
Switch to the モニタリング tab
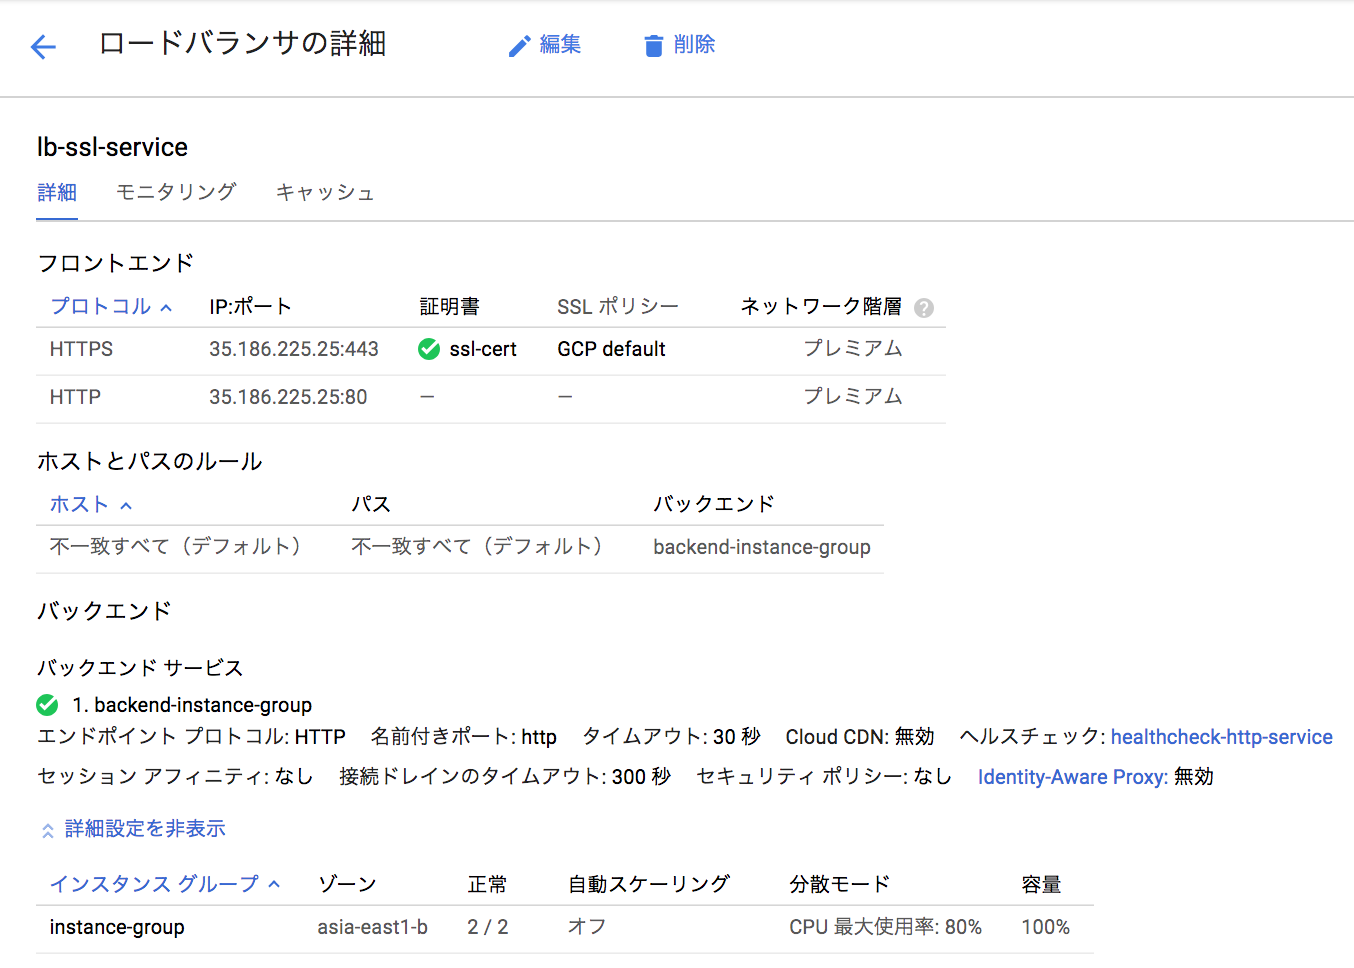coord(176,192)
